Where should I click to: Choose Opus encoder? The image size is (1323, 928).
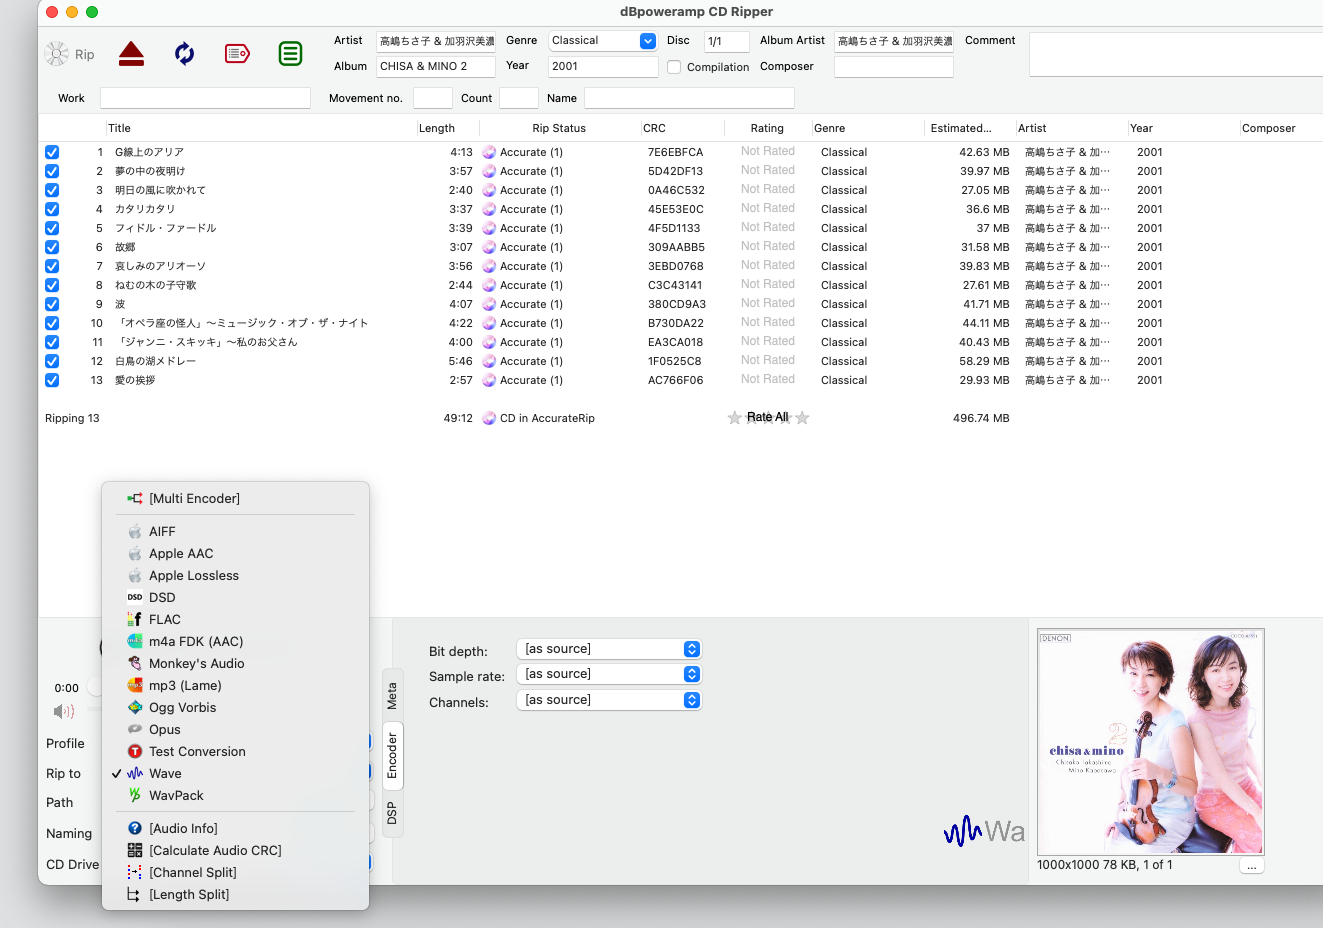(x=236, y=729)
